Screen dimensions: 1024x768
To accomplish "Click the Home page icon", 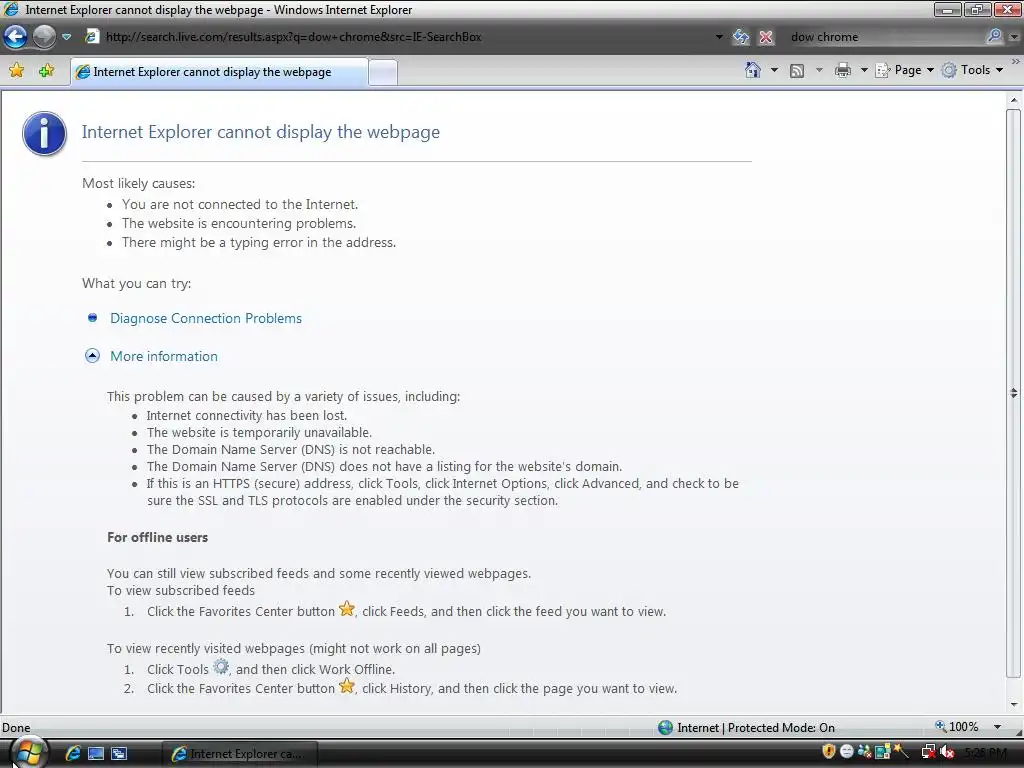I will click(753, 70).
